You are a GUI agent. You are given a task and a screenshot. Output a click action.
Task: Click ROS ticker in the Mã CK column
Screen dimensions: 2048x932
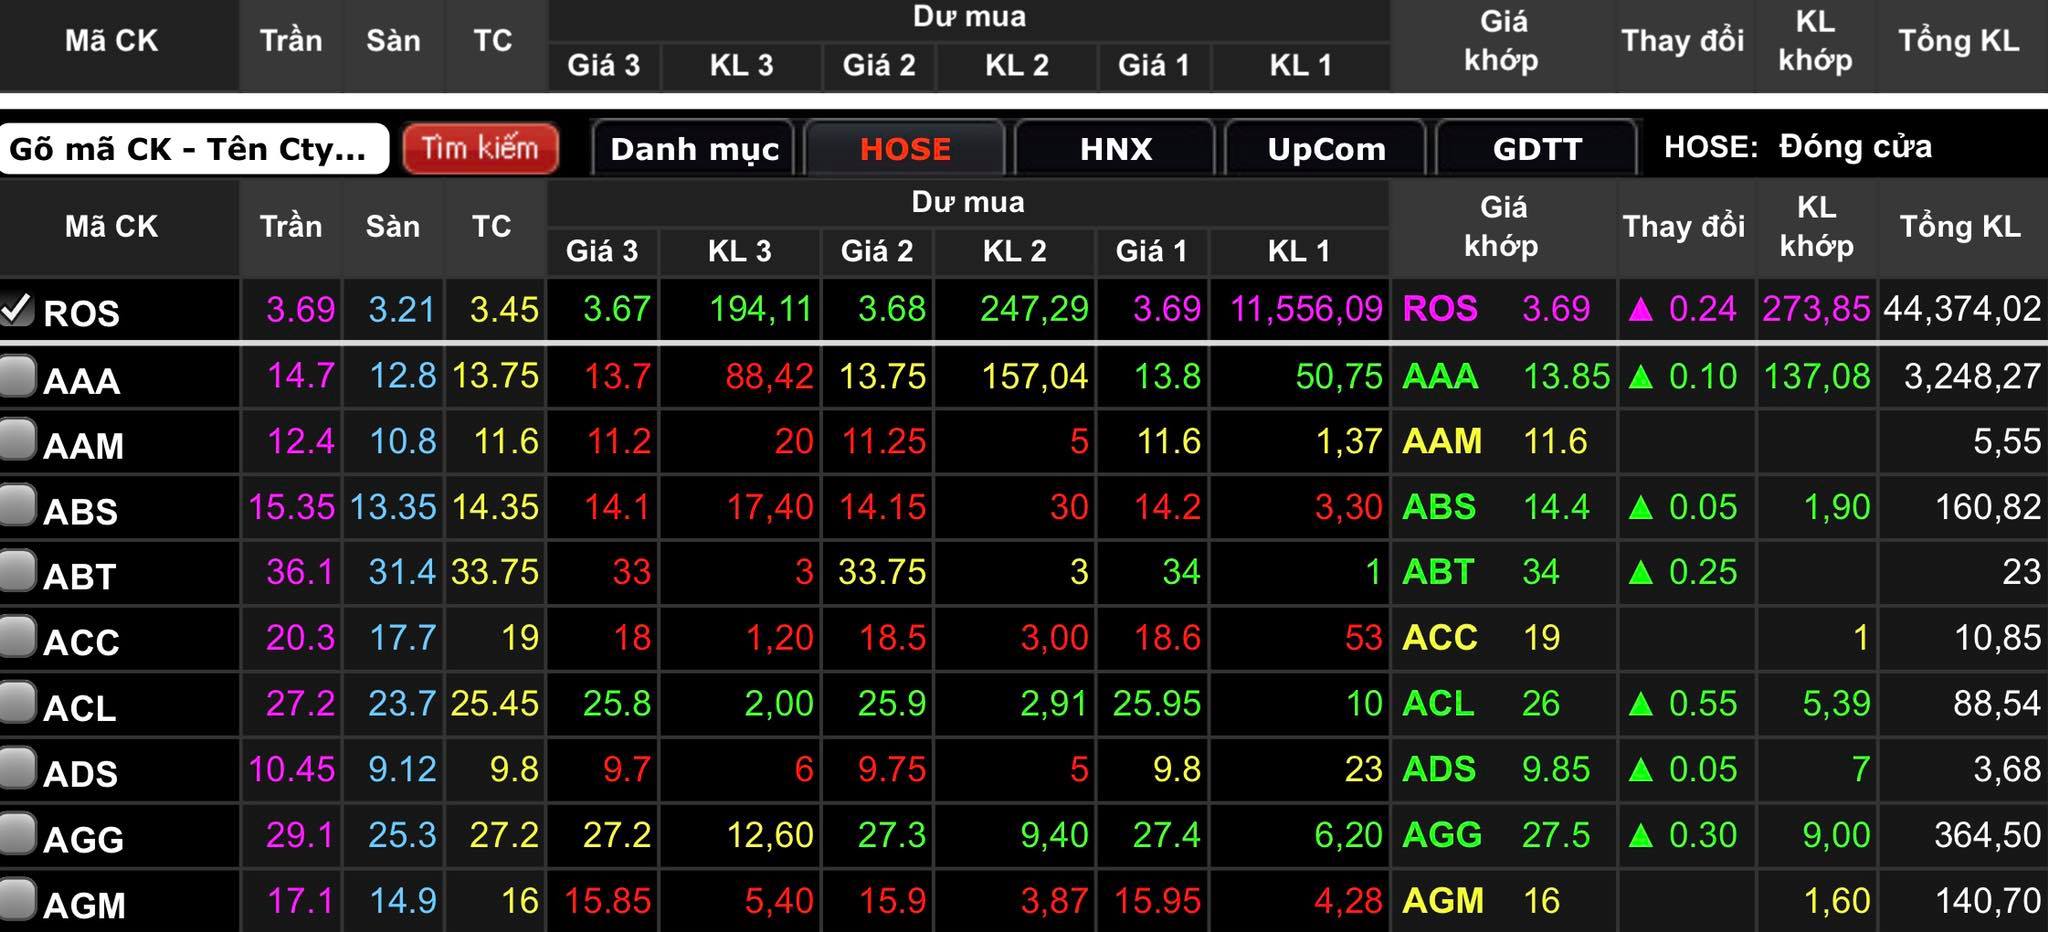coord(81,313)
